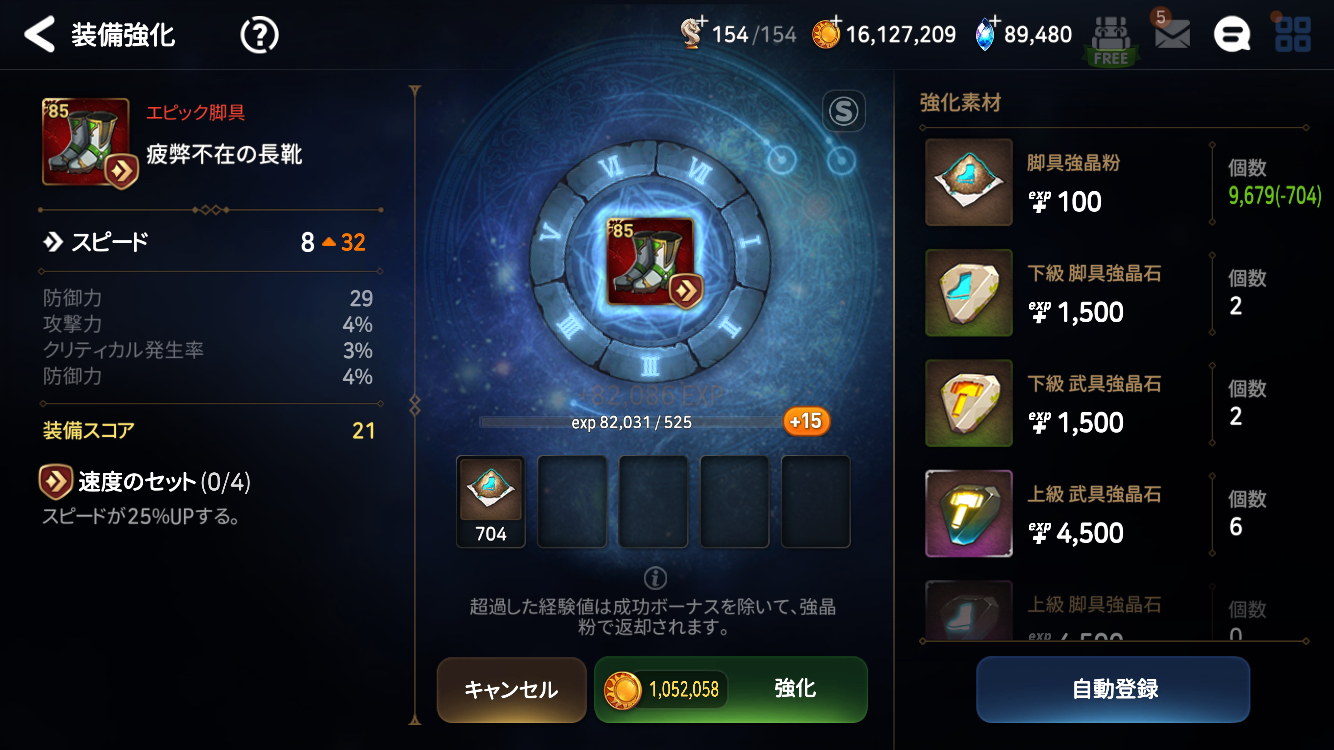Click the キャンセル button
This screenshot has height=750, width=1334.
coord(511,690)
